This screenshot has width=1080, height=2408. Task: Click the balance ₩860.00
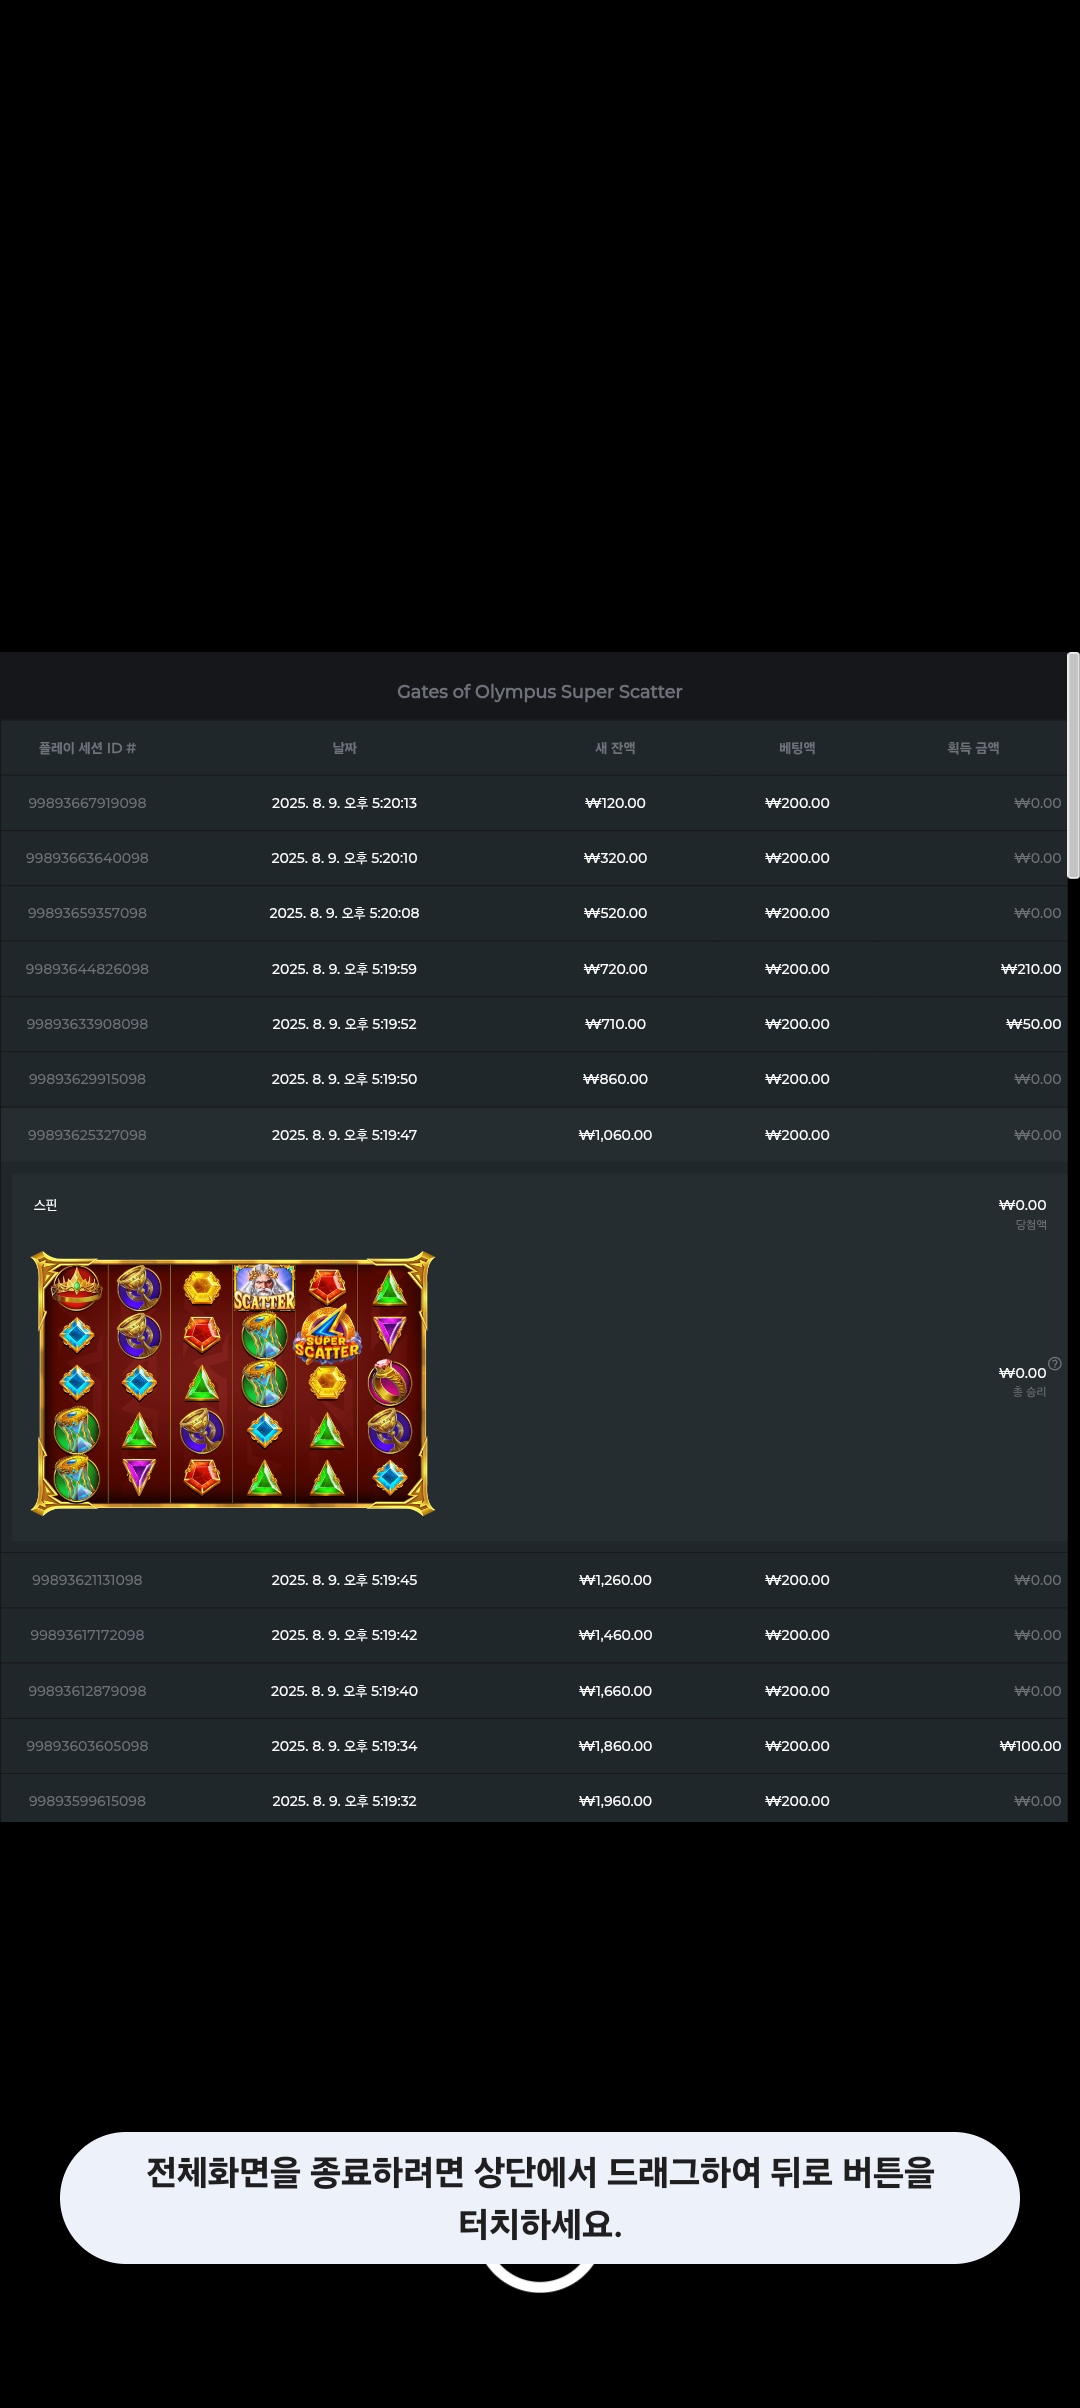615,1079
